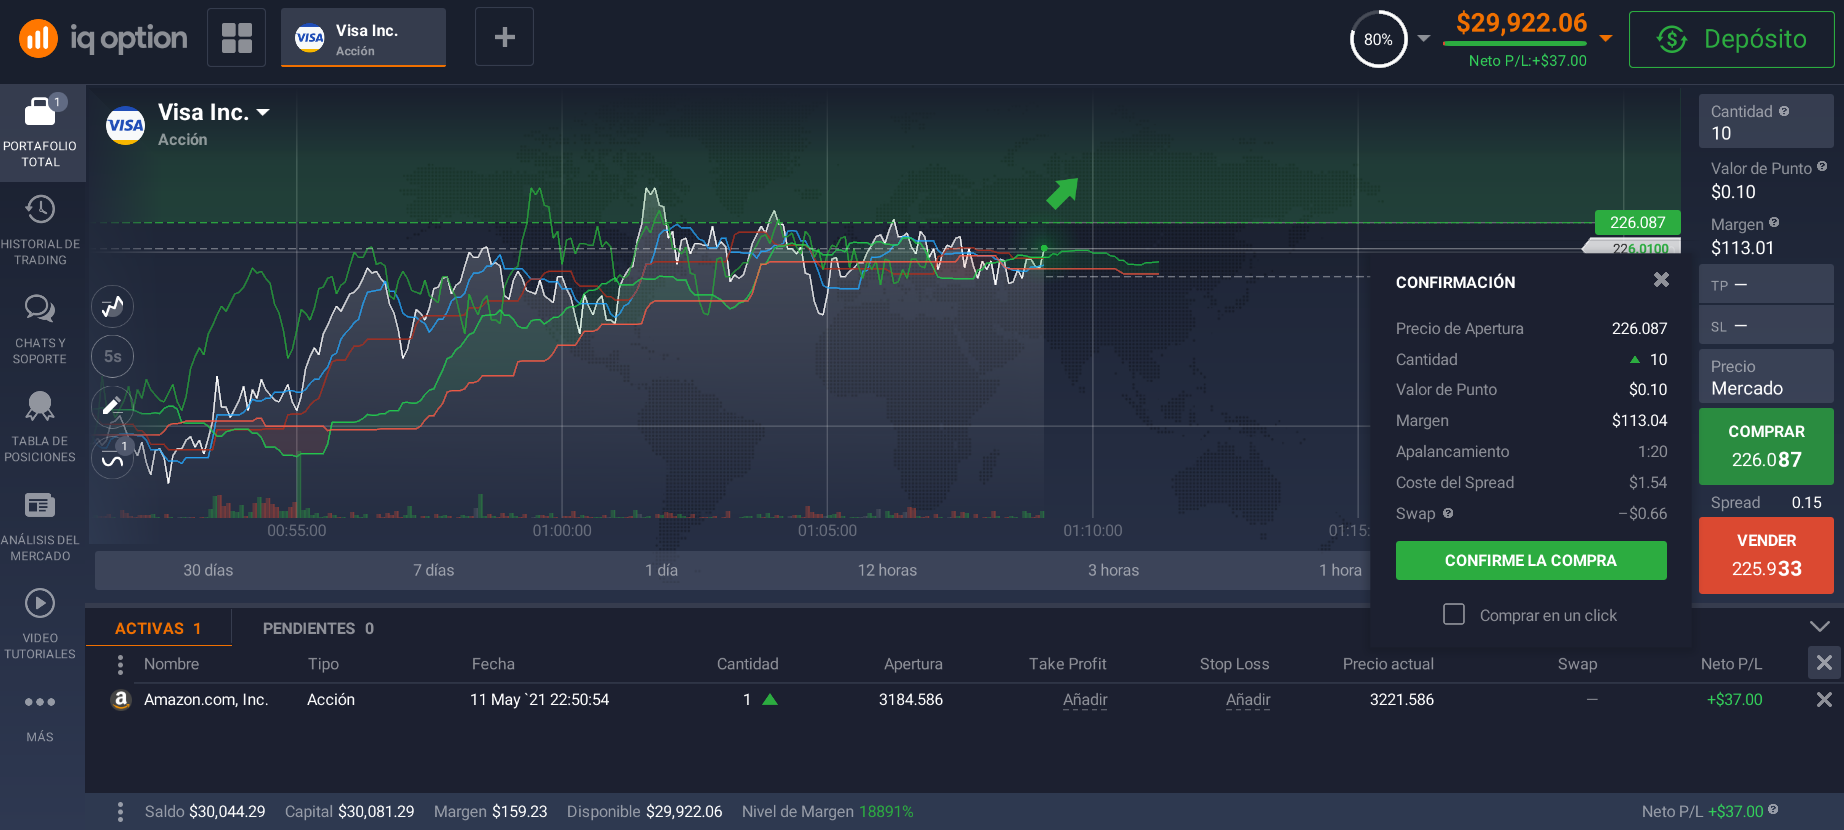The height and width of the screenshot is (830, 1844).
Task: Enable Comprar en un click checkbox
Action: 1454,614
